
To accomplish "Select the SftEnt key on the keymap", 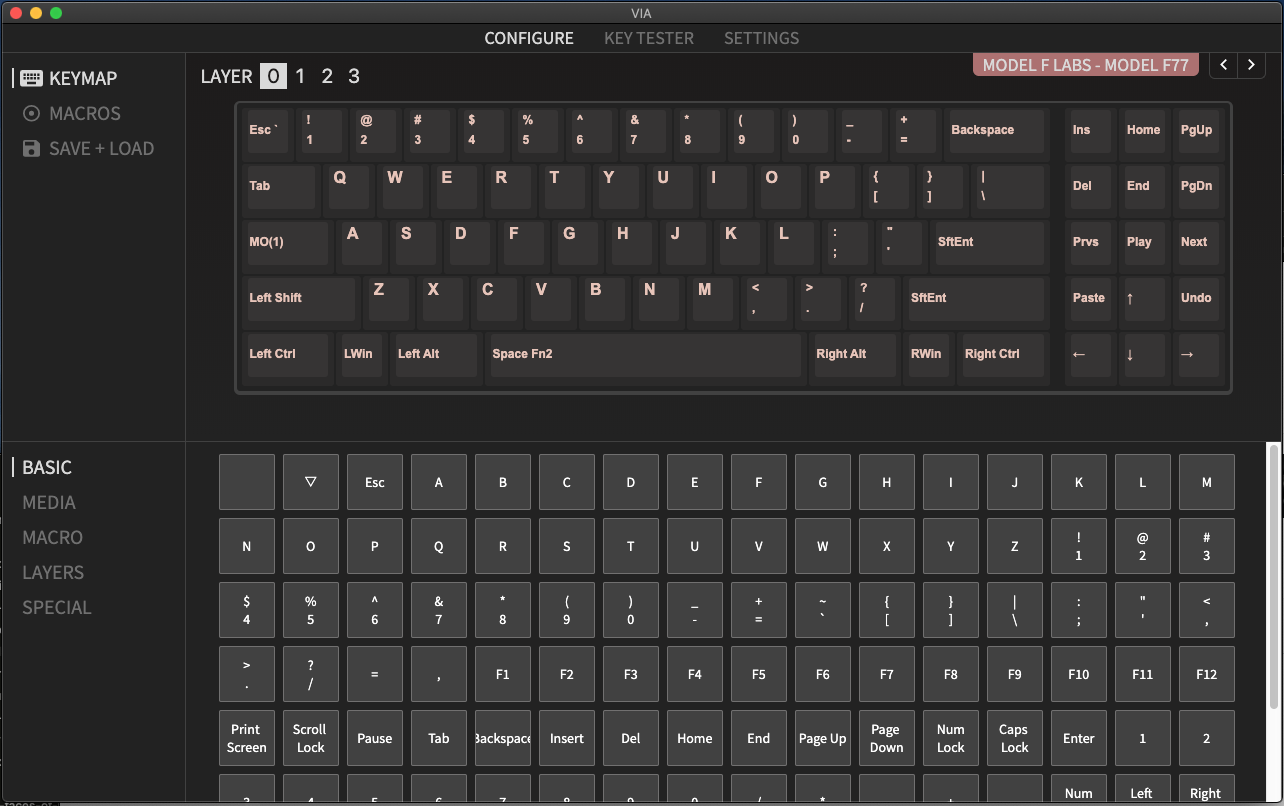I will click(988, 243).
